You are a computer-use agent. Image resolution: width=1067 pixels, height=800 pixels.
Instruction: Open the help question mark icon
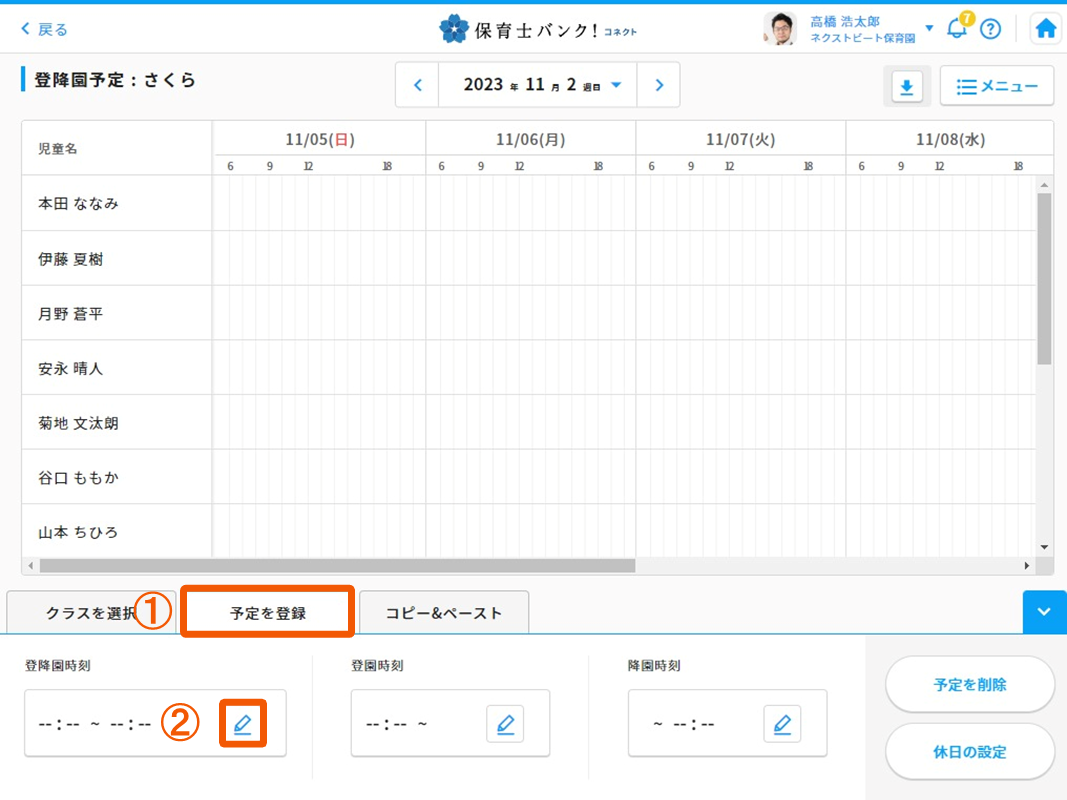point(990,29)
